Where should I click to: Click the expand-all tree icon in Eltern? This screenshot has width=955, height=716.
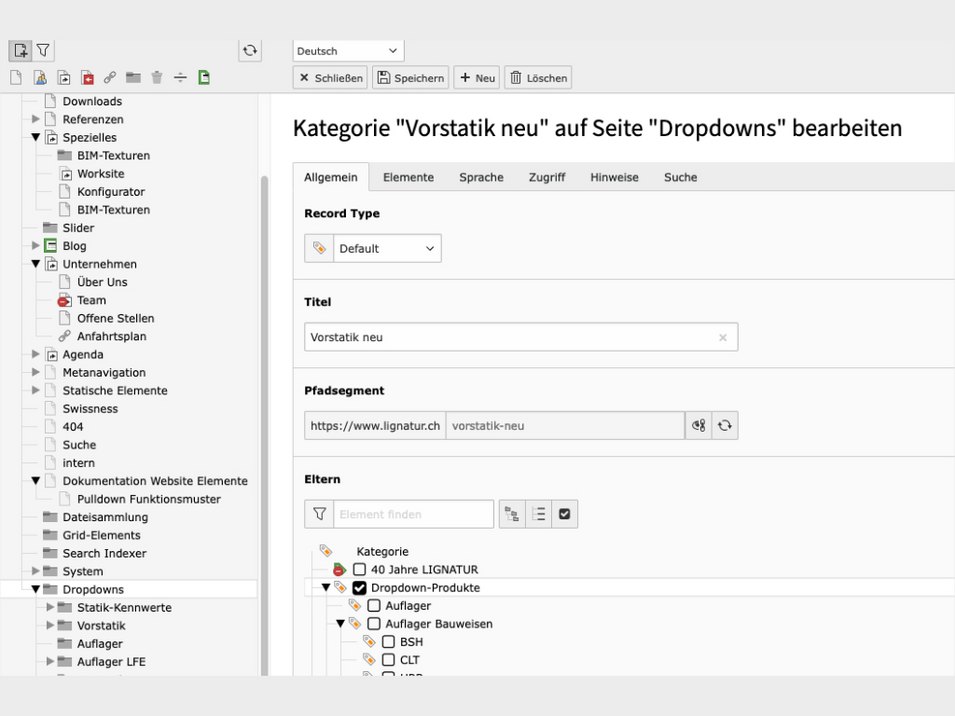click(512, 514)
